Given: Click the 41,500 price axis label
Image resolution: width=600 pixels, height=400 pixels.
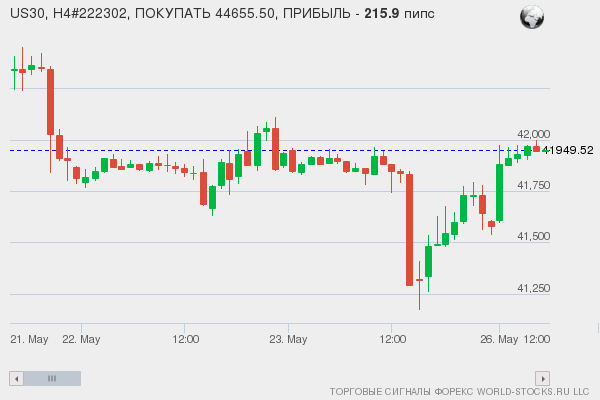Looking at the screenshot, I should [533, 236].
